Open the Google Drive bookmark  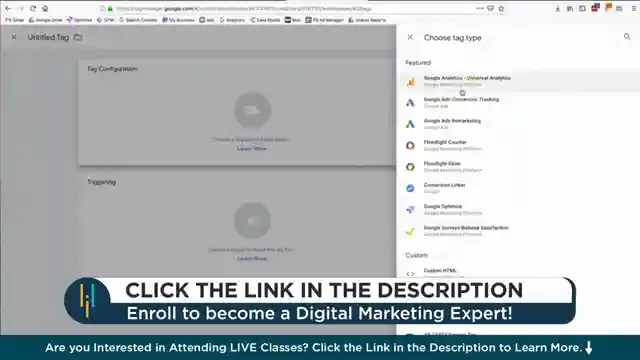point(45,20)
